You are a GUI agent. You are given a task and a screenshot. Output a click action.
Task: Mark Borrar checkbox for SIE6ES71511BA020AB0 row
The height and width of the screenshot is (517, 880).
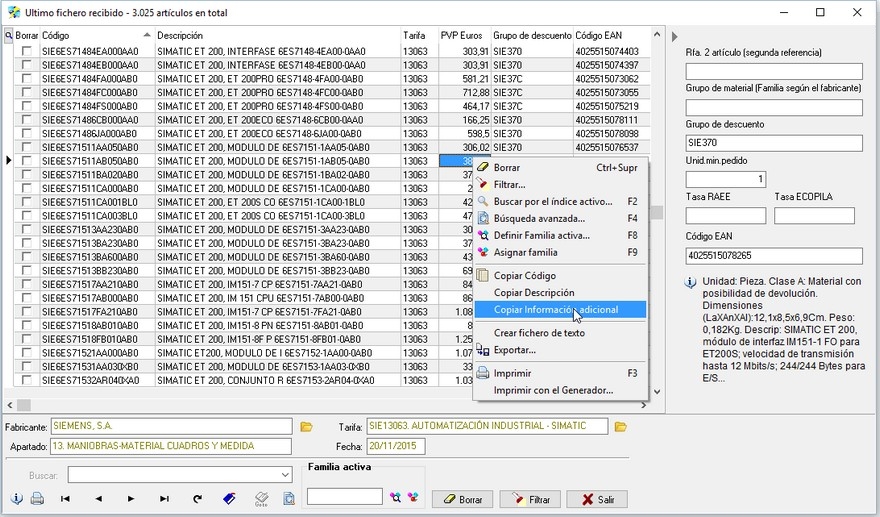pos(27,175)
